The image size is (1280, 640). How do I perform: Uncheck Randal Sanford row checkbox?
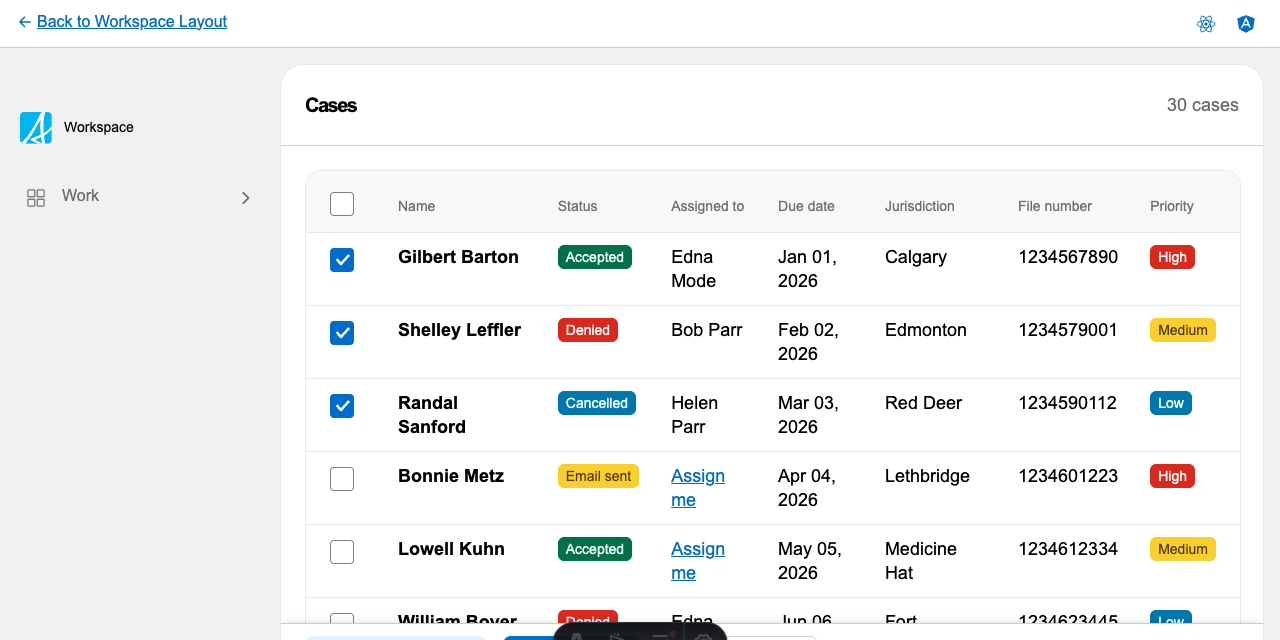342,406
